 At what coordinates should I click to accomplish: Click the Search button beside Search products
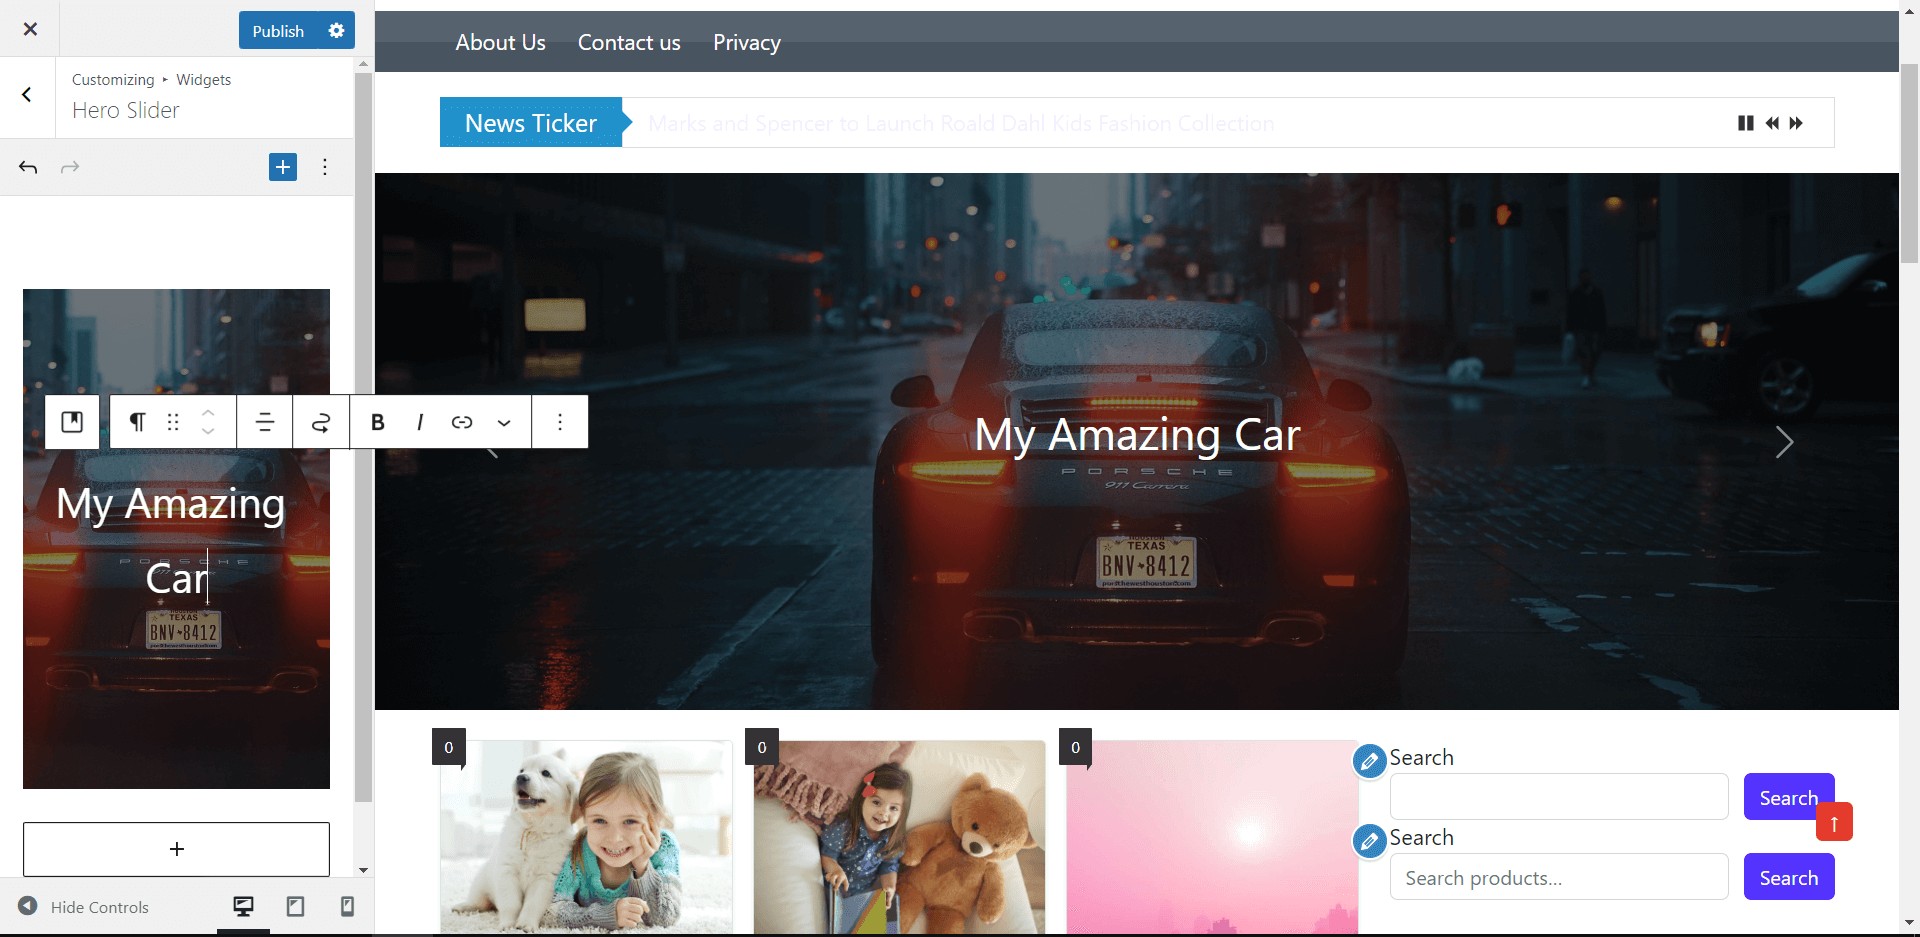pos(1789,877)
